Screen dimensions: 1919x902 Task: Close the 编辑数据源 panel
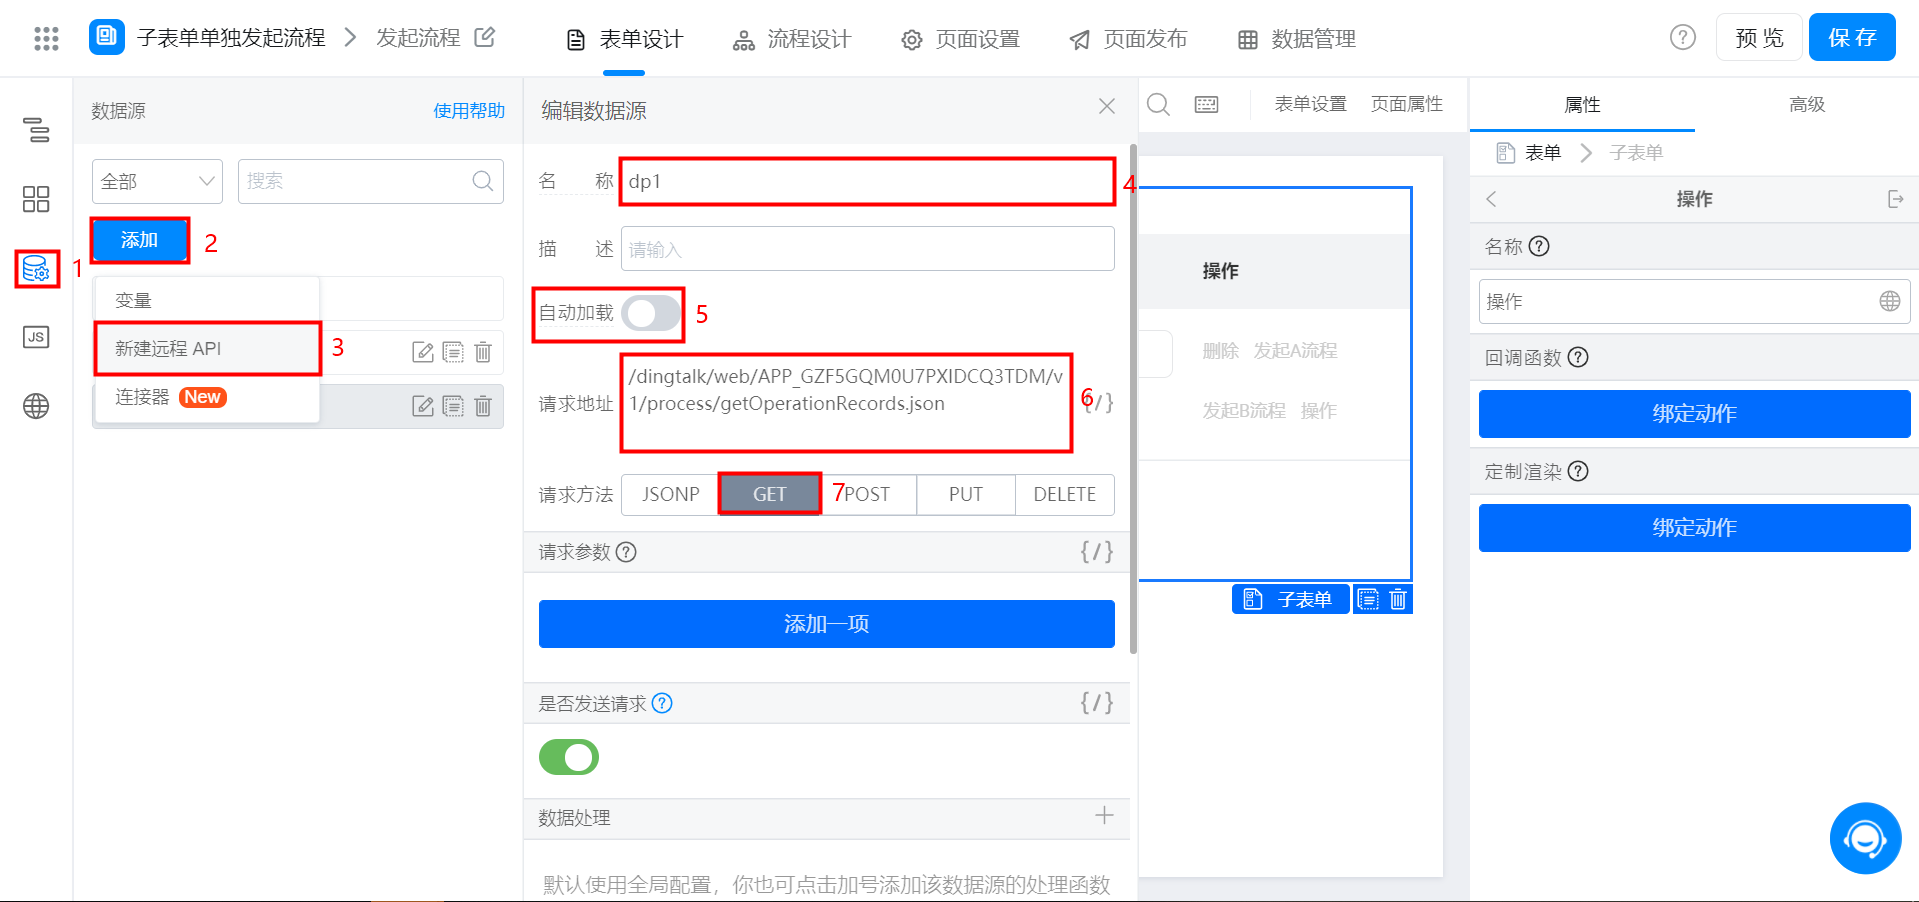click(1107, 106)
